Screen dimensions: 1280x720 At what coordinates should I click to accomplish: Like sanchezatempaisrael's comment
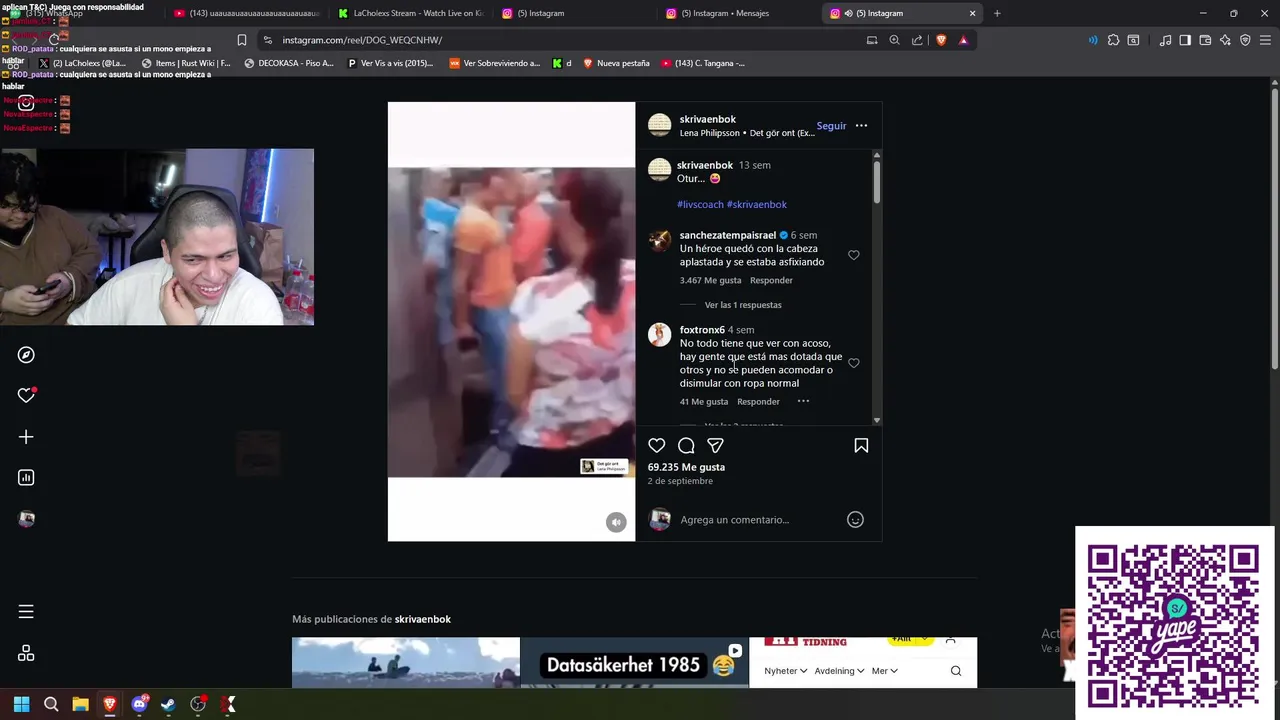point(854,255)
